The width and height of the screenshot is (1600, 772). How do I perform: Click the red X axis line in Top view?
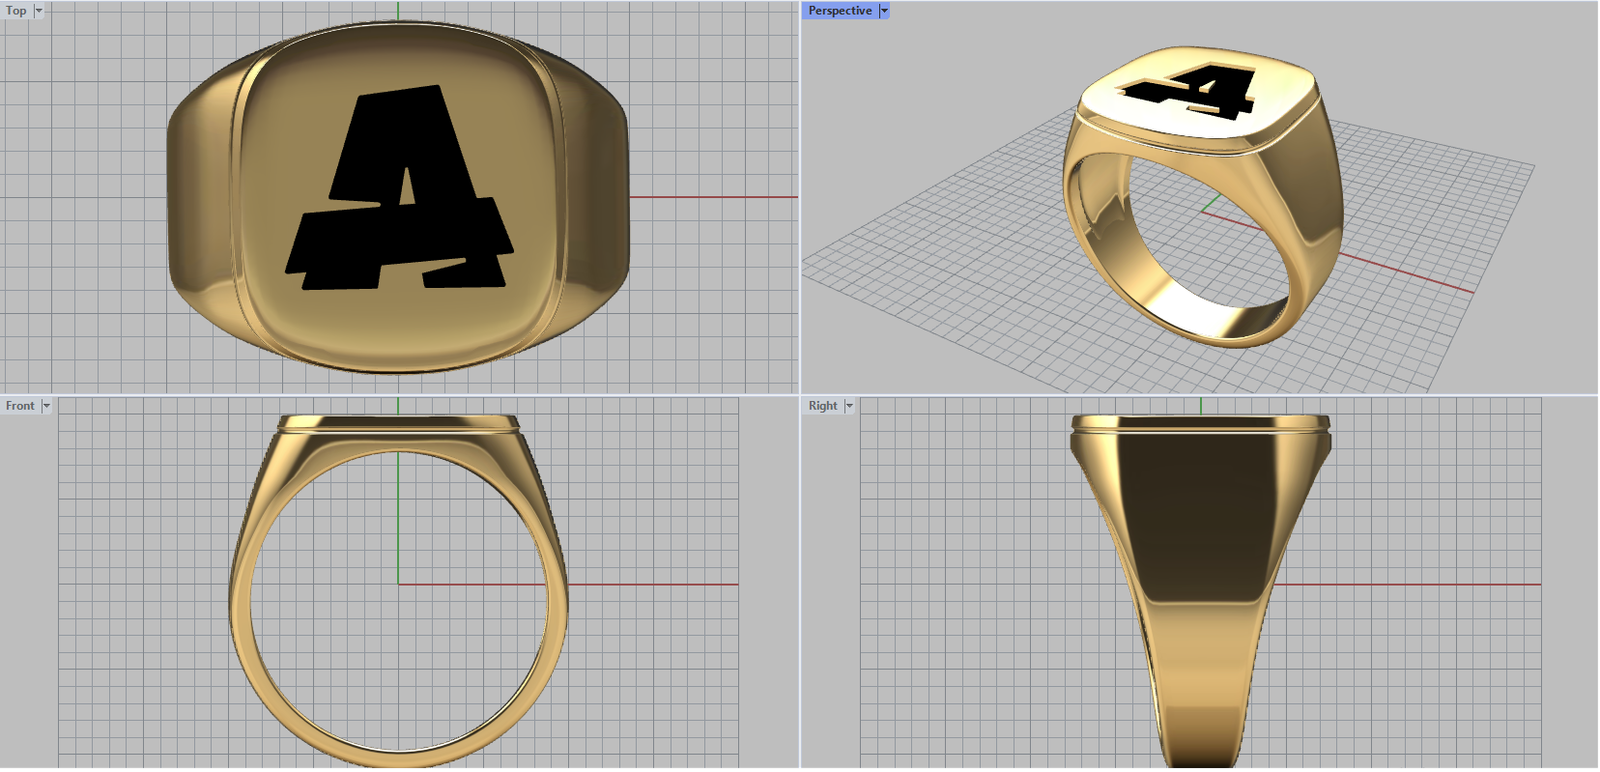click(710, 197)
